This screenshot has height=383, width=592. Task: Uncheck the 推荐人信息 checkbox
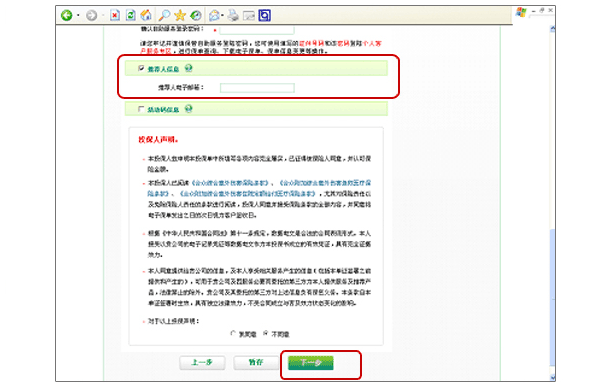click(x=141, y=68)
